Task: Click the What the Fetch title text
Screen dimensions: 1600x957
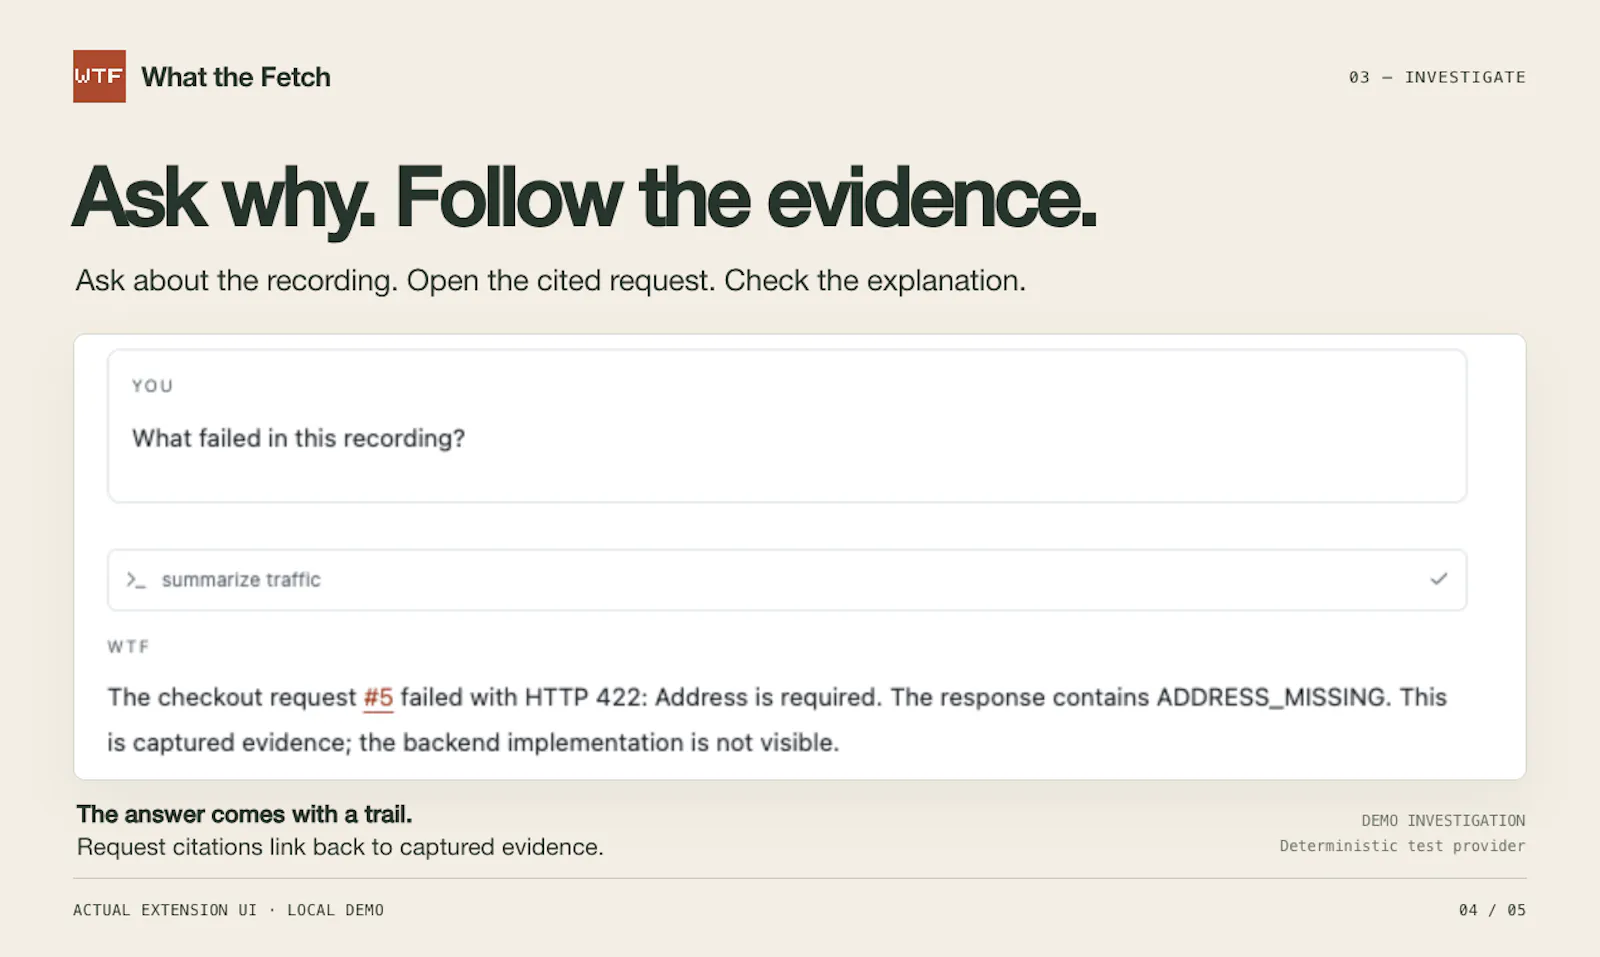Action: pos(236,77)
